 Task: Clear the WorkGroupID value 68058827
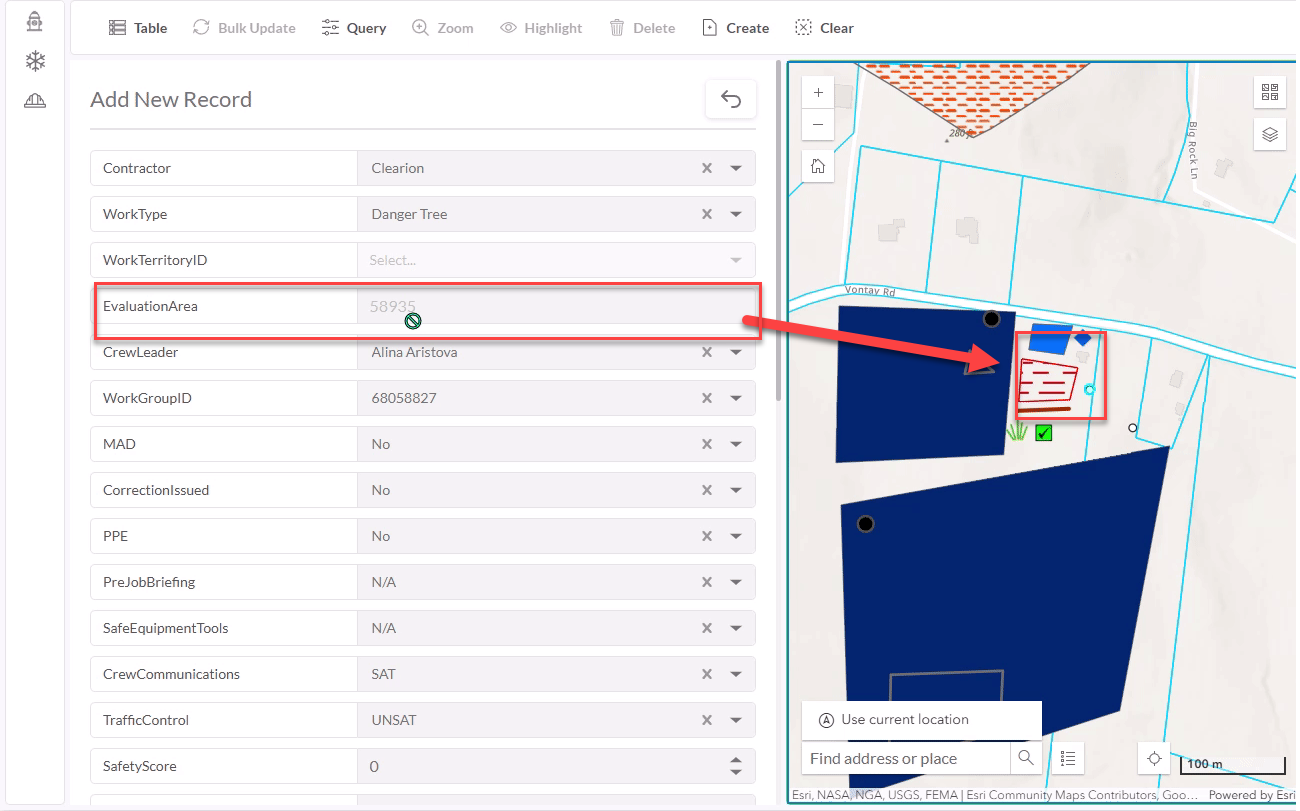(707, 398)
